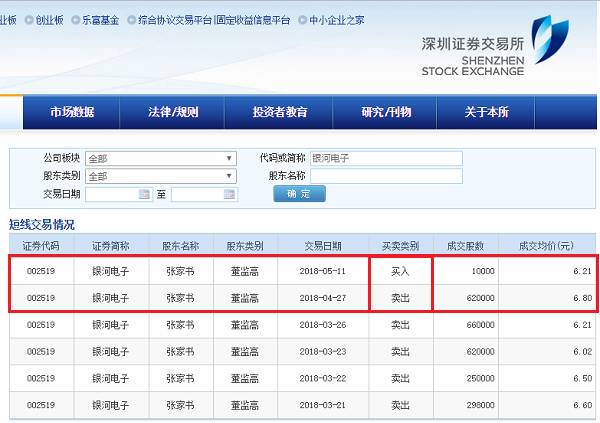Select the date cell 2018-03-21
The height and width of the screenshot is (423, 600).
(x=323, y=405)
